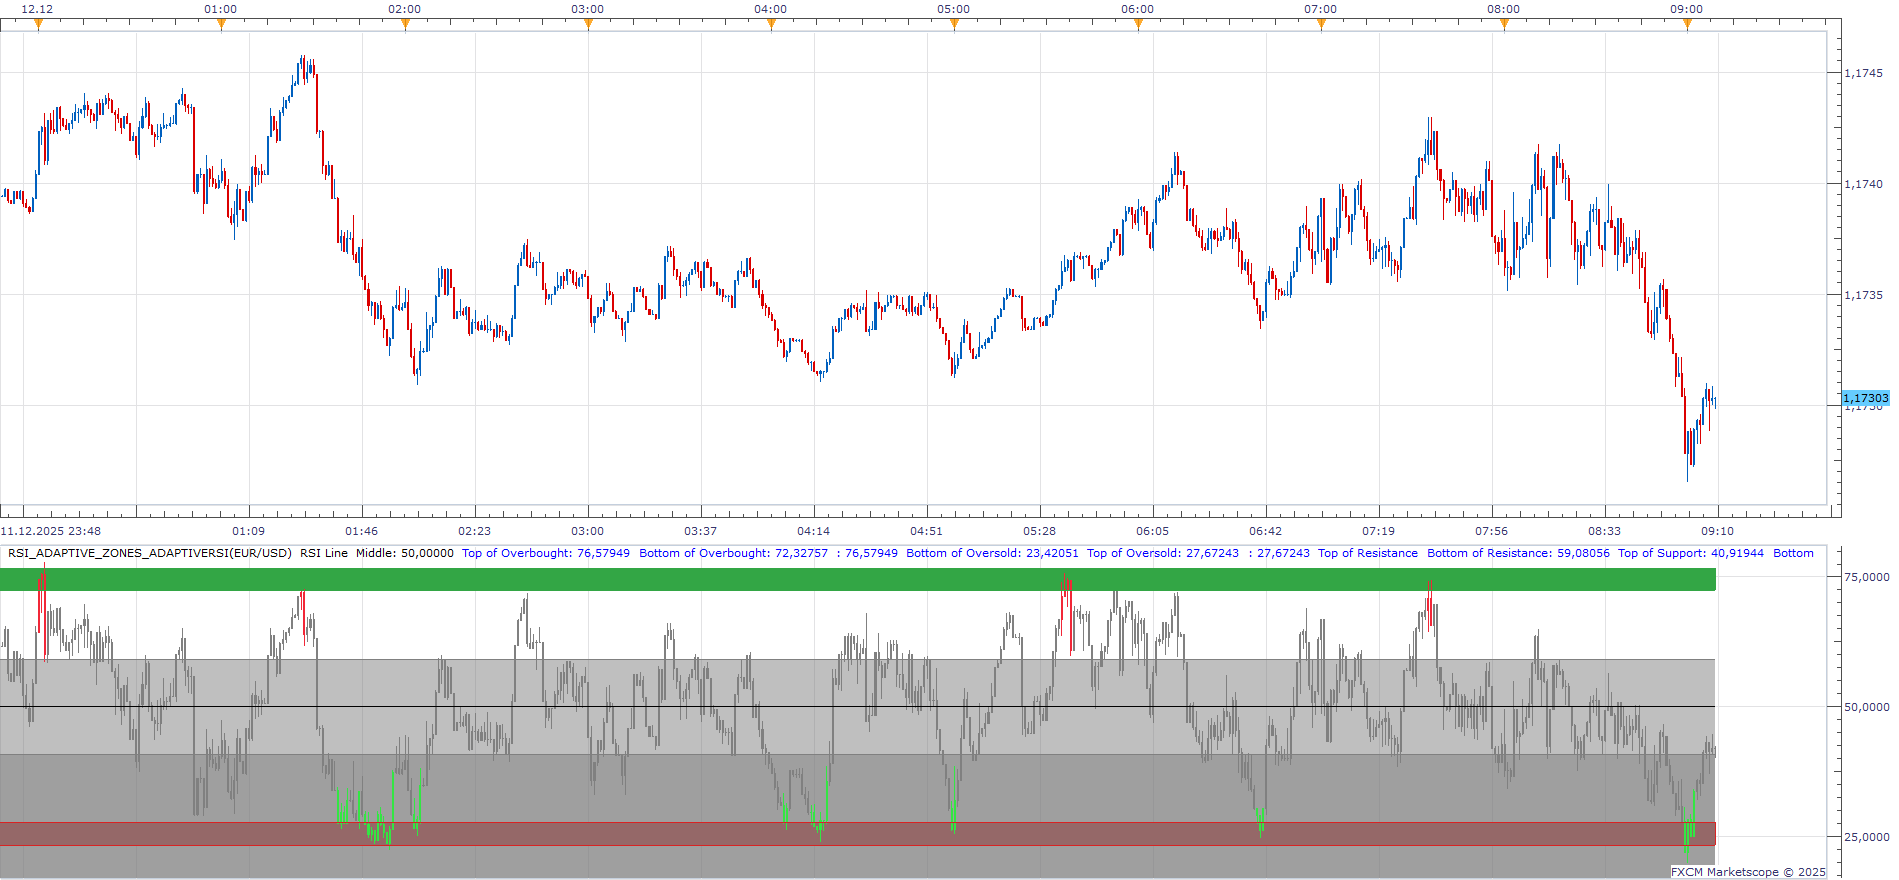Click the 'RSI Line' label
1899x880 pixels.
tap(324, 553)
